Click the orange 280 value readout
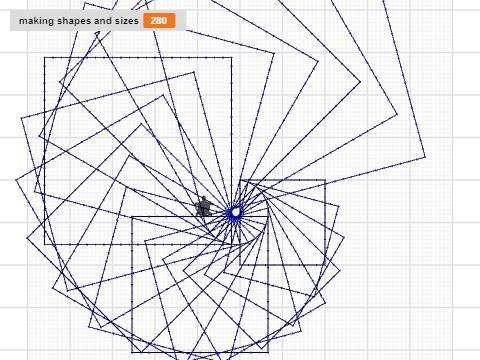This screenshot has width=480, height=360. (x=159, y=21)
